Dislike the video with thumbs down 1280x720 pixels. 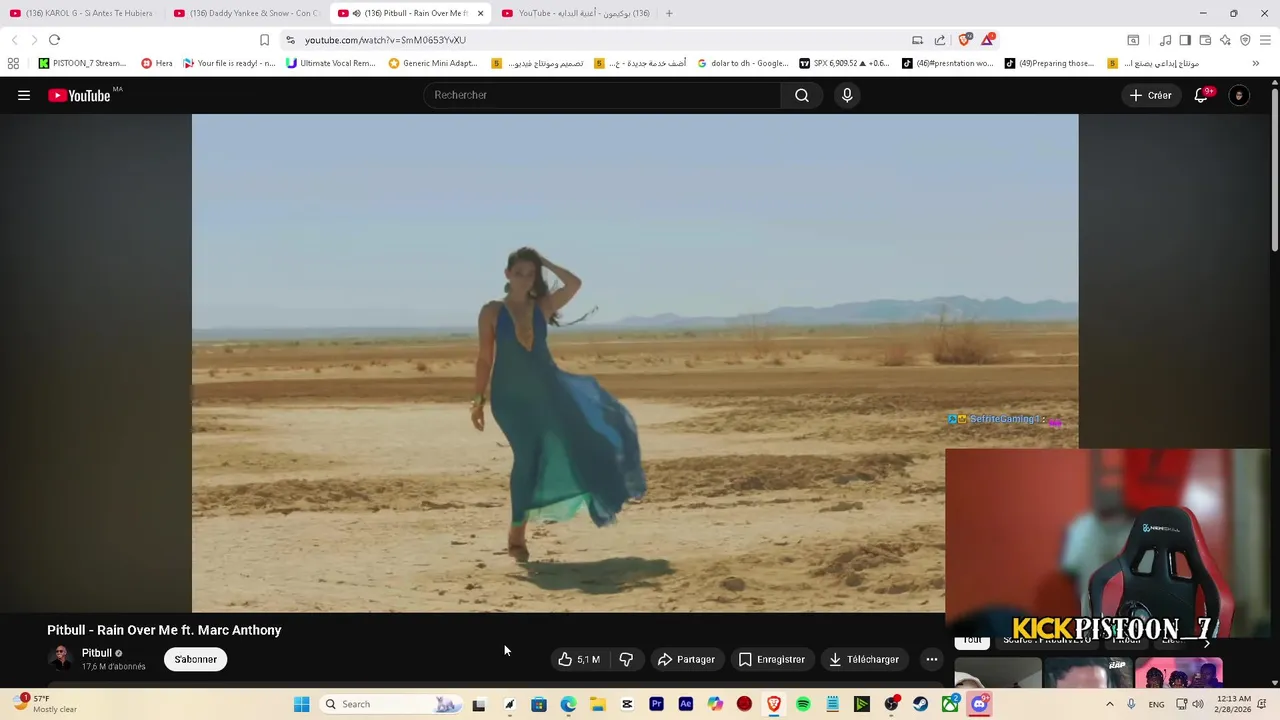[626, 659]
